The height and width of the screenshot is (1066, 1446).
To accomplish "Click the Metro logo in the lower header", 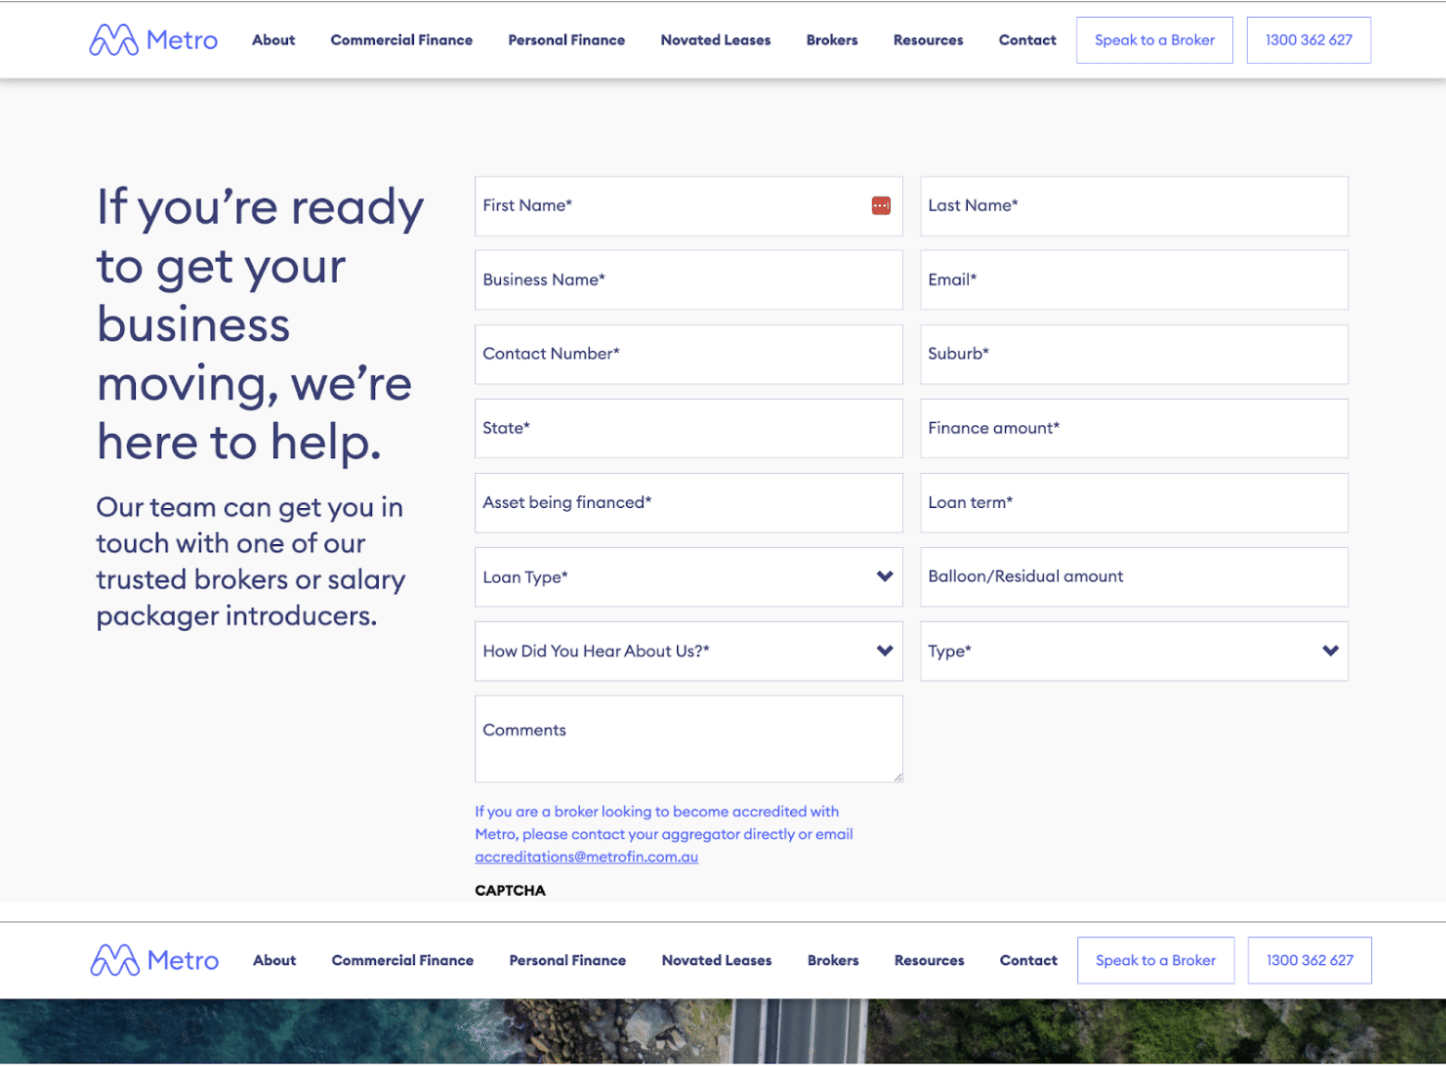I will [154, 960].
